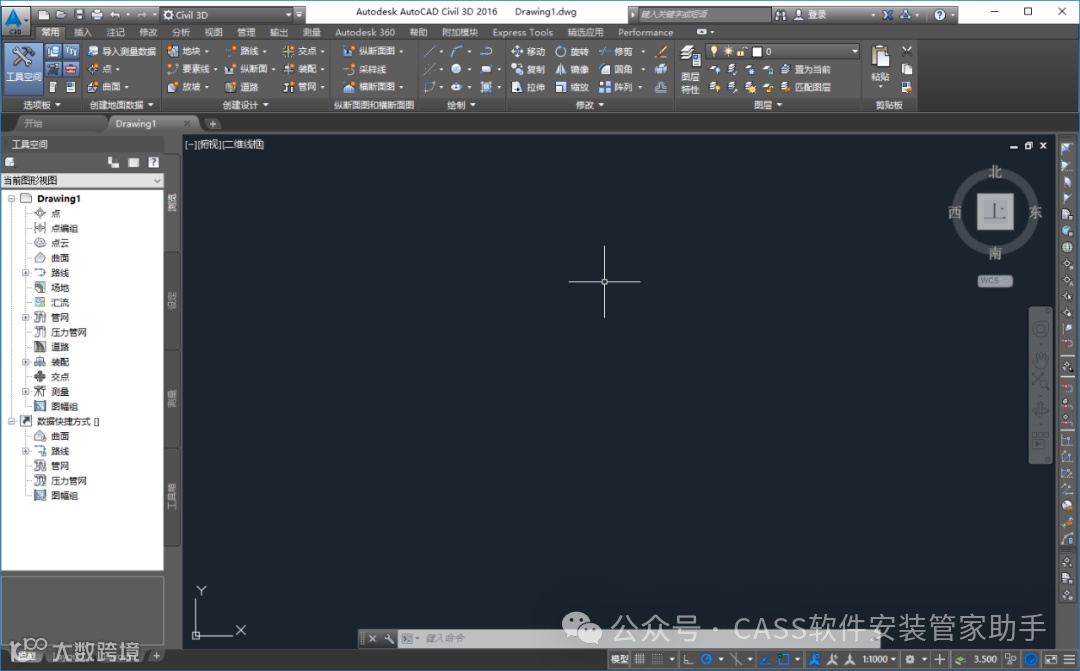Screen dimensions: 1080x671
Task: Click the new tab plus button beside Drawing1
Action: (x=213, y=124)
